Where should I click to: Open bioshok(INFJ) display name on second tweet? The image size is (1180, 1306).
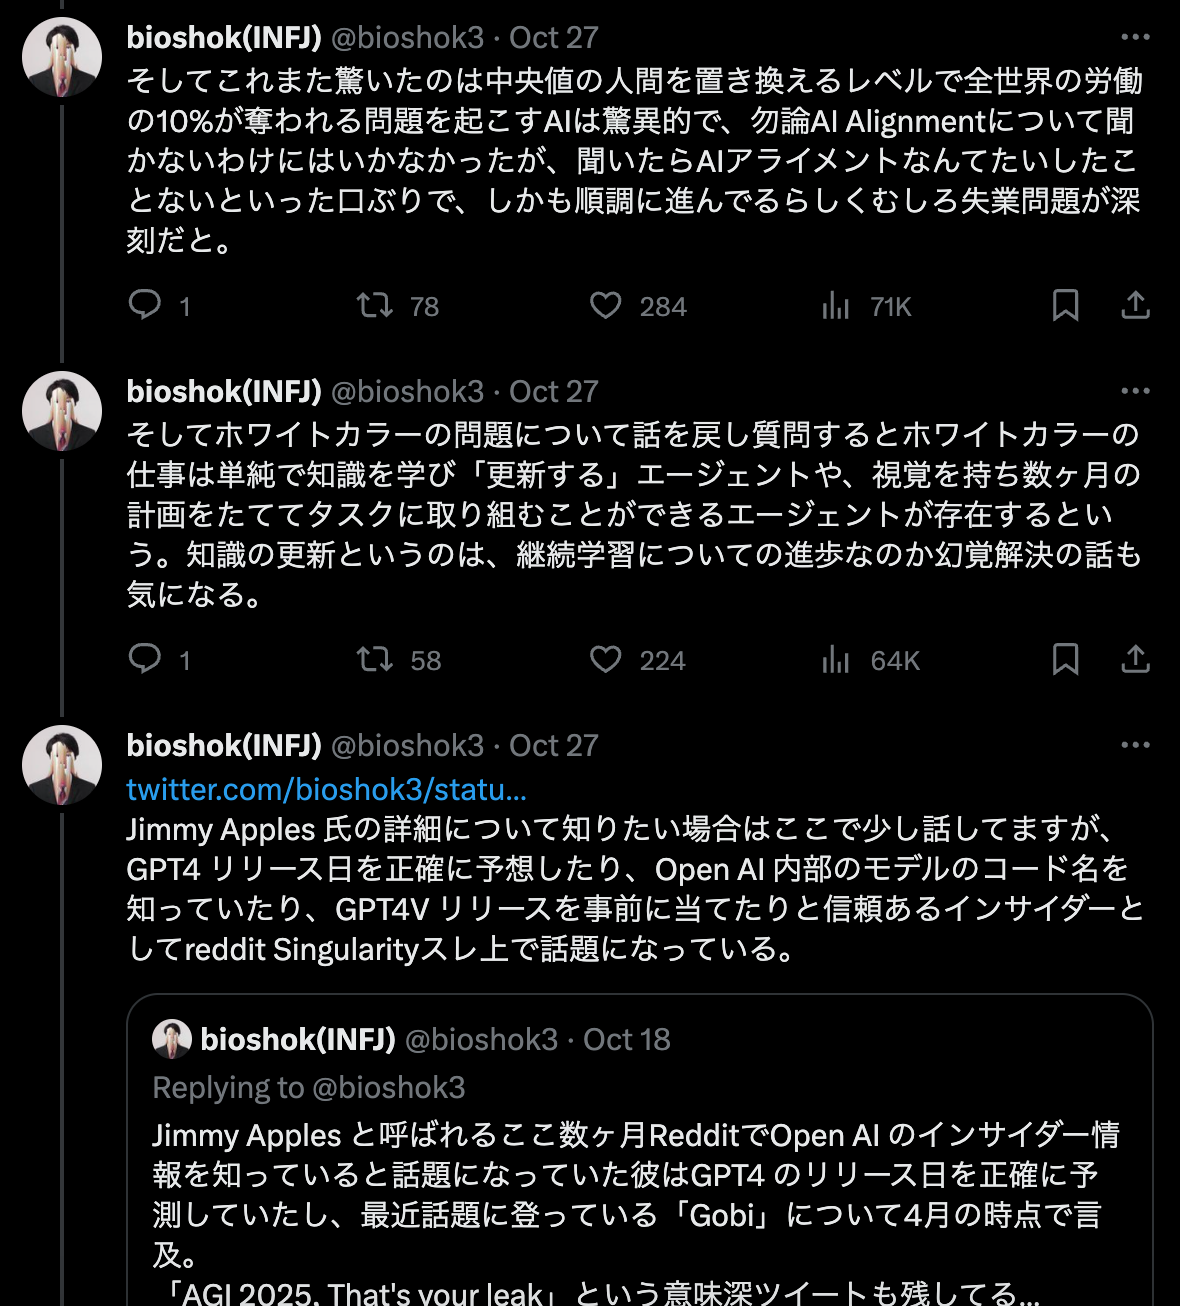224,391
